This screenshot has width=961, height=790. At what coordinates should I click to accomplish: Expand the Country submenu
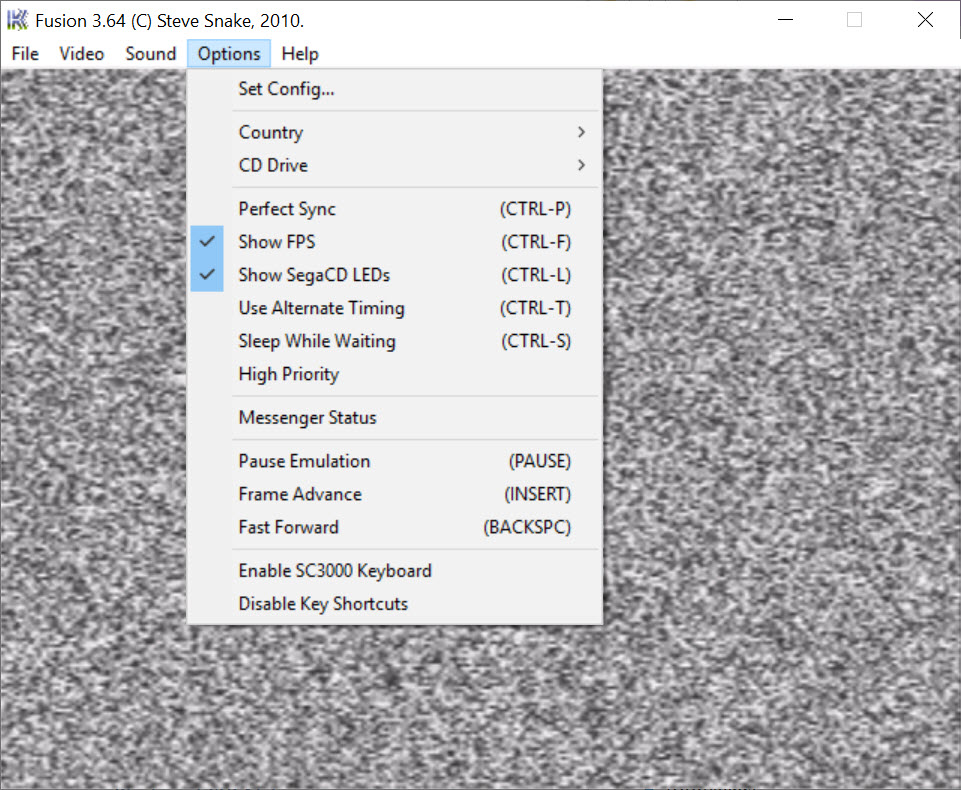click(395, 132)
